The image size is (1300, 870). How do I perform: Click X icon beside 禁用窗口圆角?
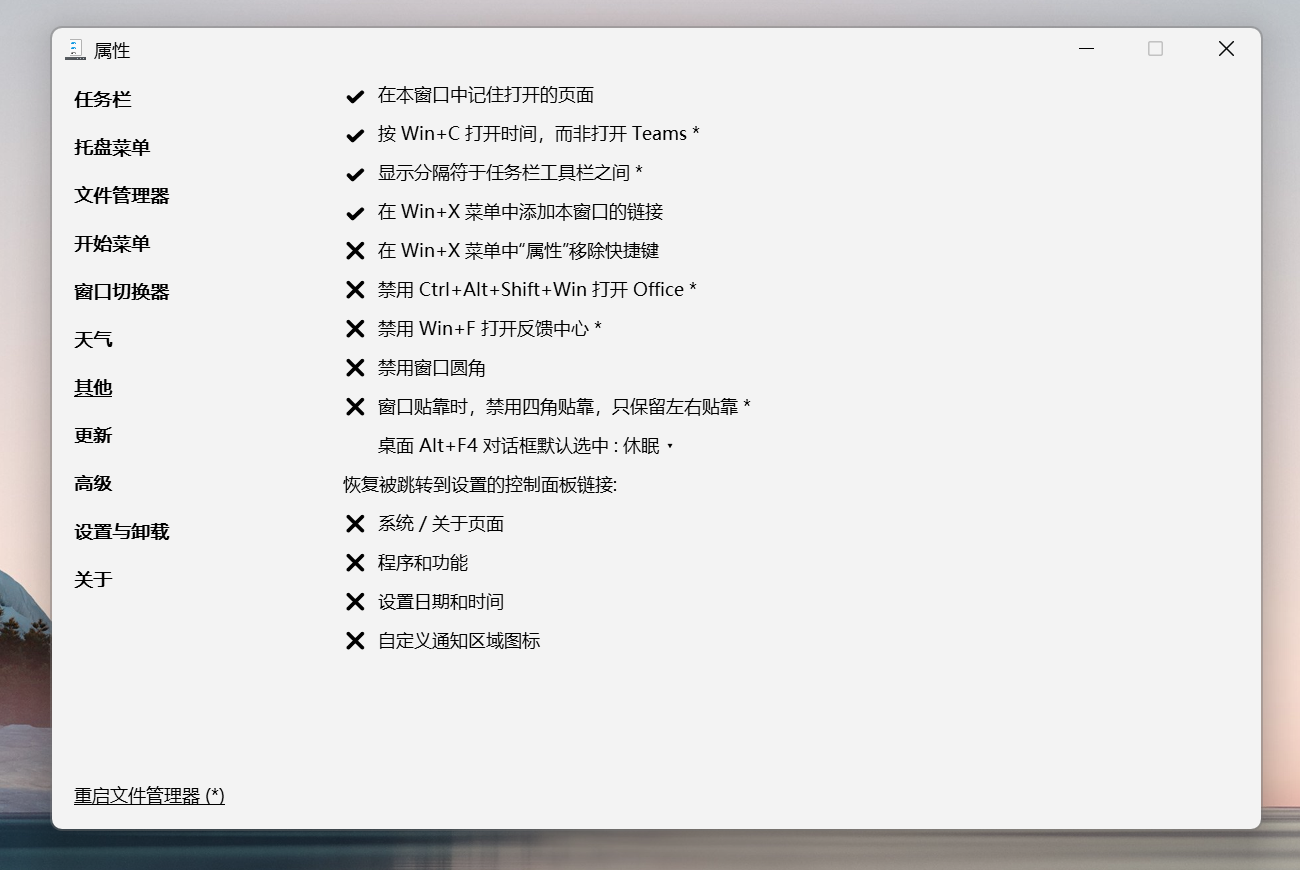tap(355, 368)
